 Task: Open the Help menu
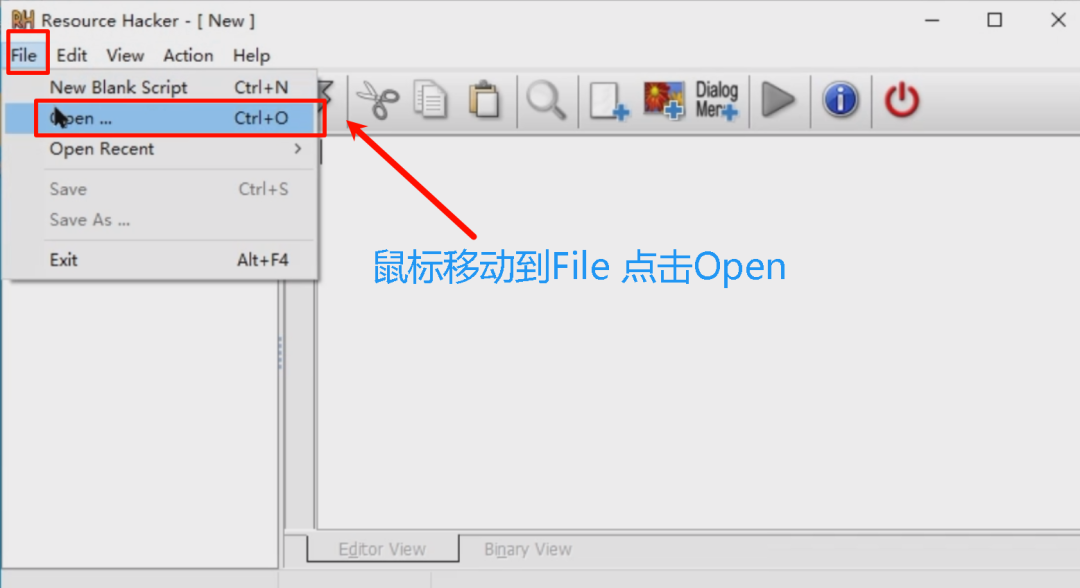point(251,56)
